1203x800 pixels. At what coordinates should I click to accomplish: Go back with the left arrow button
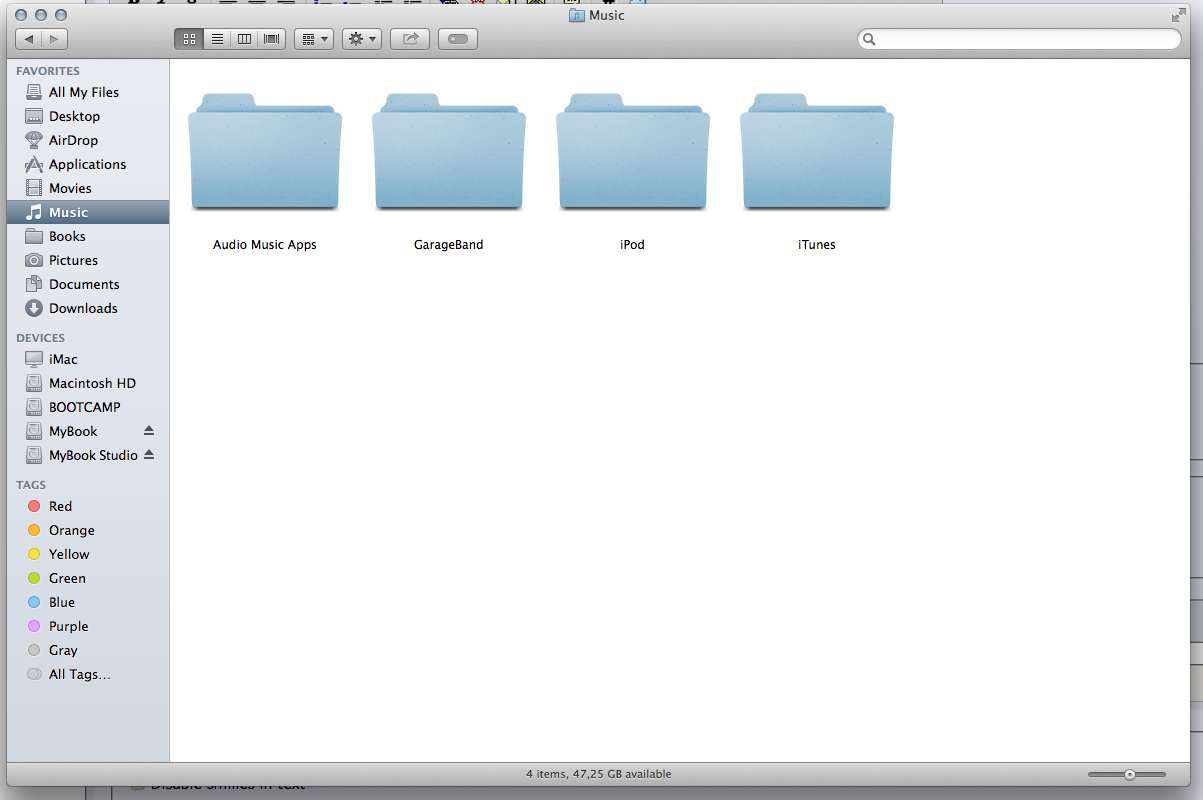29,39
